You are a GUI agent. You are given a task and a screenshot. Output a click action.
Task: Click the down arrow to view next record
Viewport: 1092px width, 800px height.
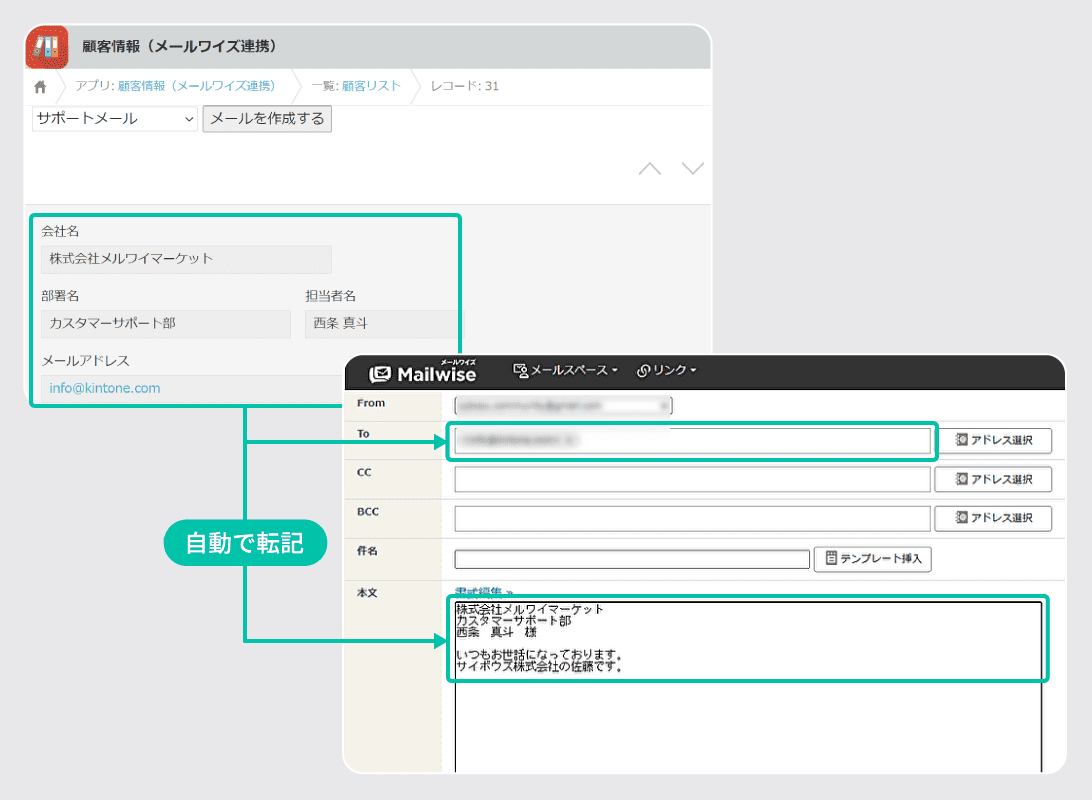[693, 168]
